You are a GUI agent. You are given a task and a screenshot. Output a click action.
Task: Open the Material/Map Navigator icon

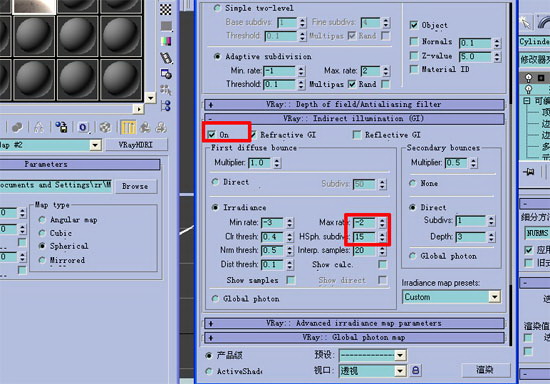pos(166,106)
